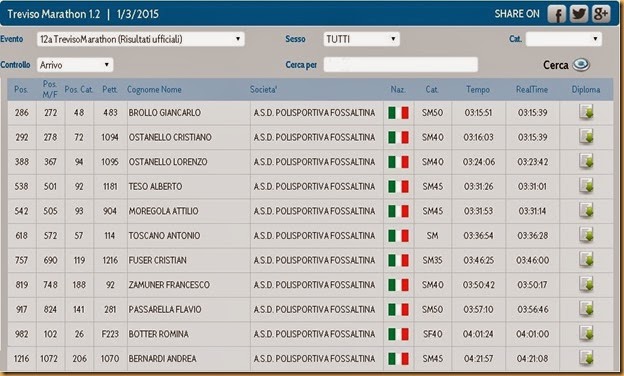Download diploma for Teso Alberto

coord(586,186)
